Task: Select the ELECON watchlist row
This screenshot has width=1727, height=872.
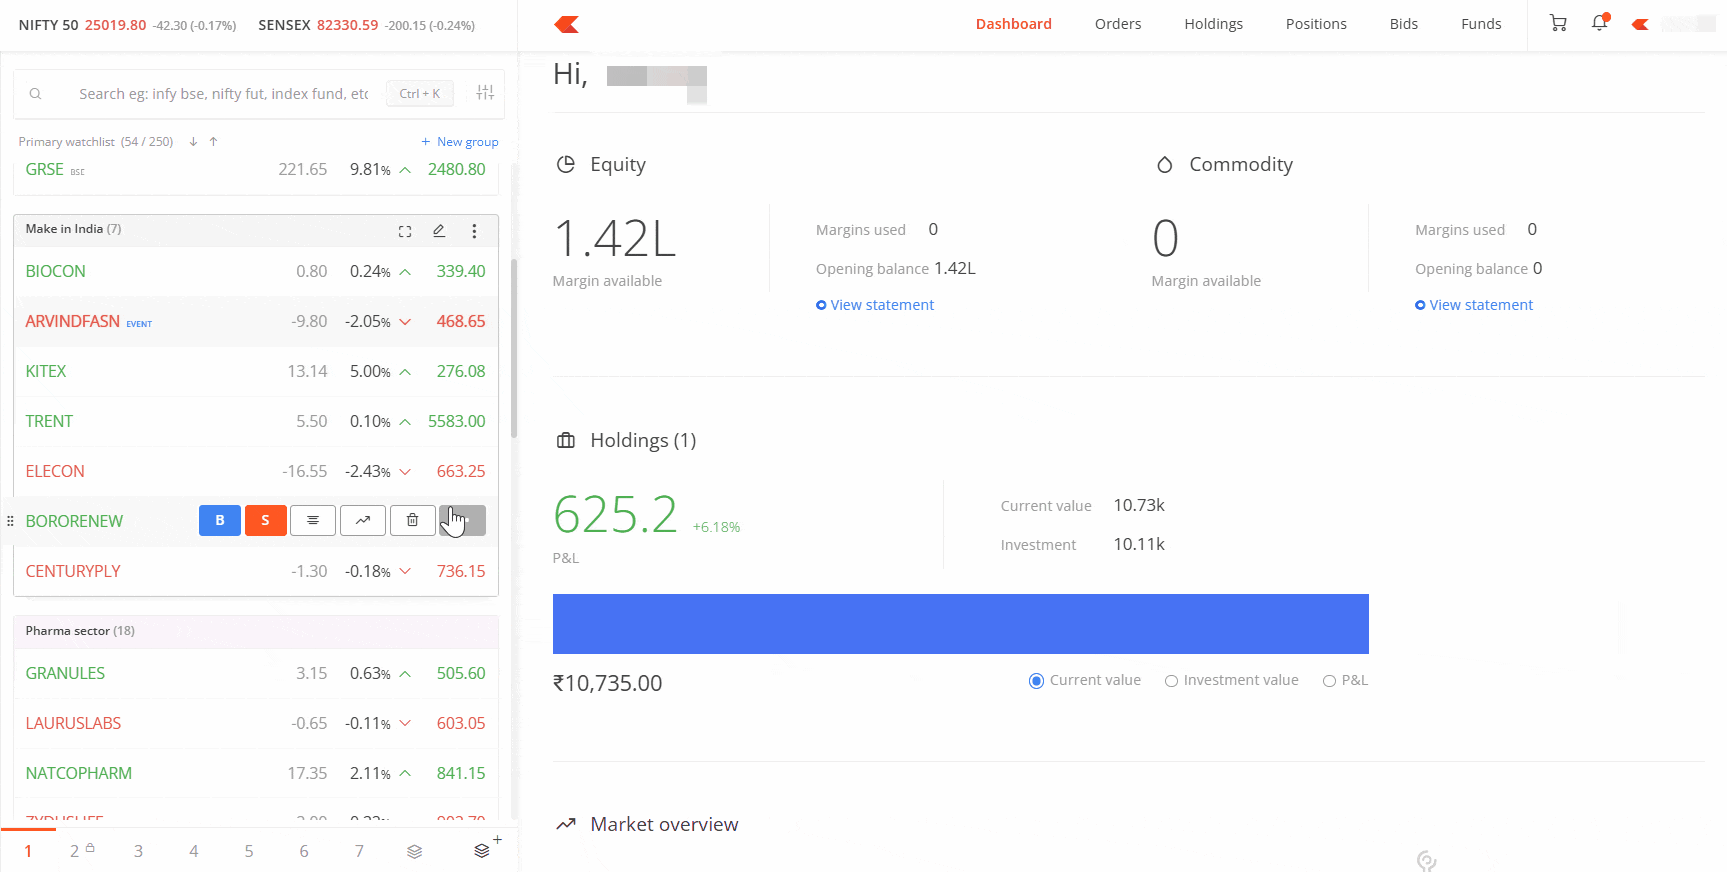Action: (x=256, y=471)
